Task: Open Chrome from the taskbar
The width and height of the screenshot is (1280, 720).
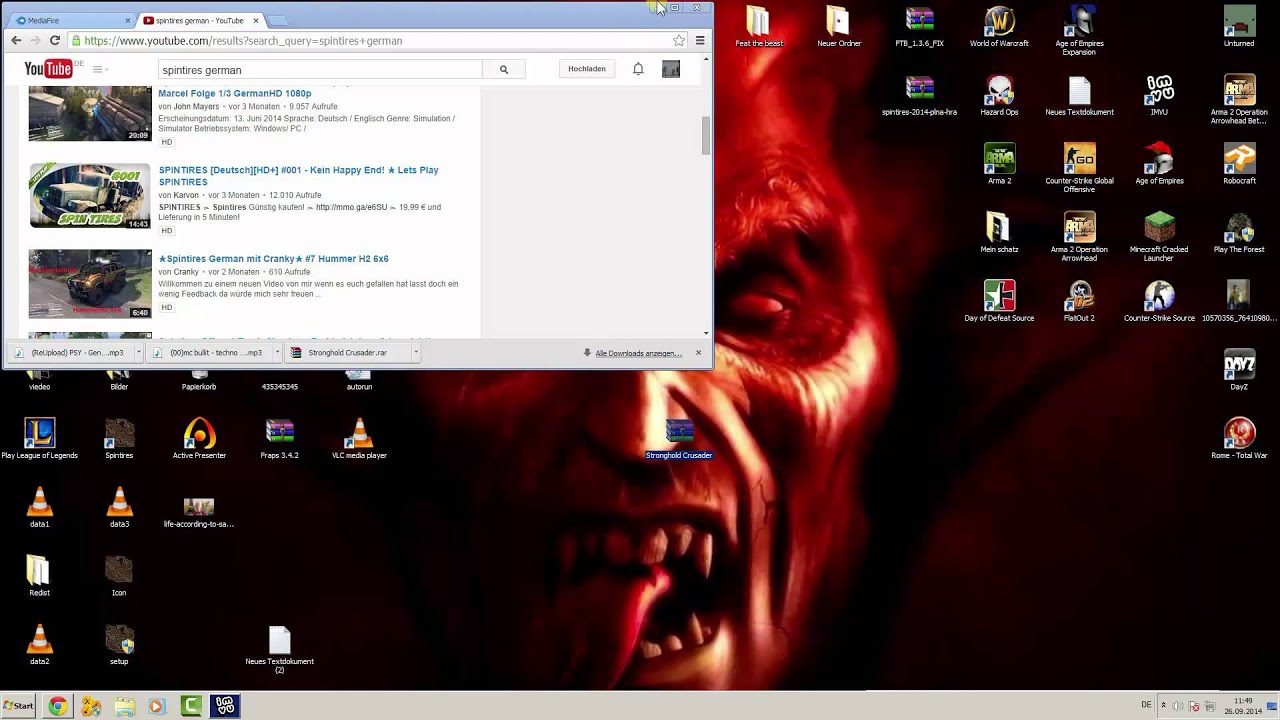Action: (x=58, y=706)
